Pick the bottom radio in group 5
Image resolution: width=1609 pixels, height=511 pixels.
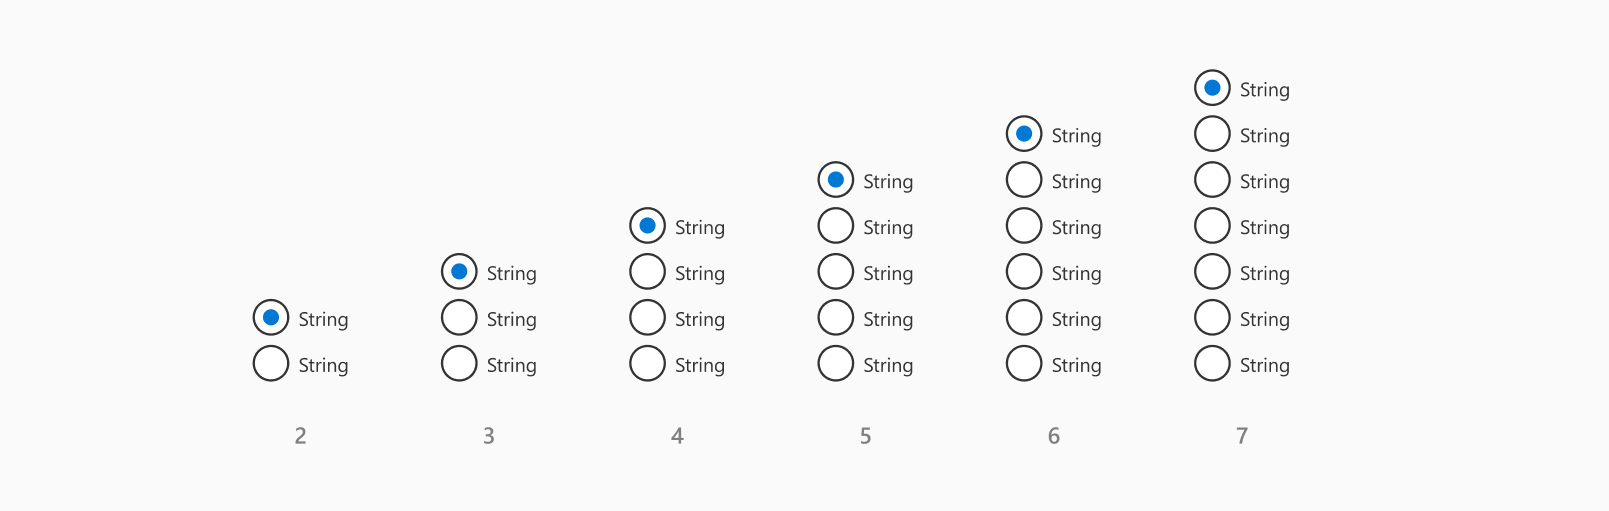[x=836, y=364]
